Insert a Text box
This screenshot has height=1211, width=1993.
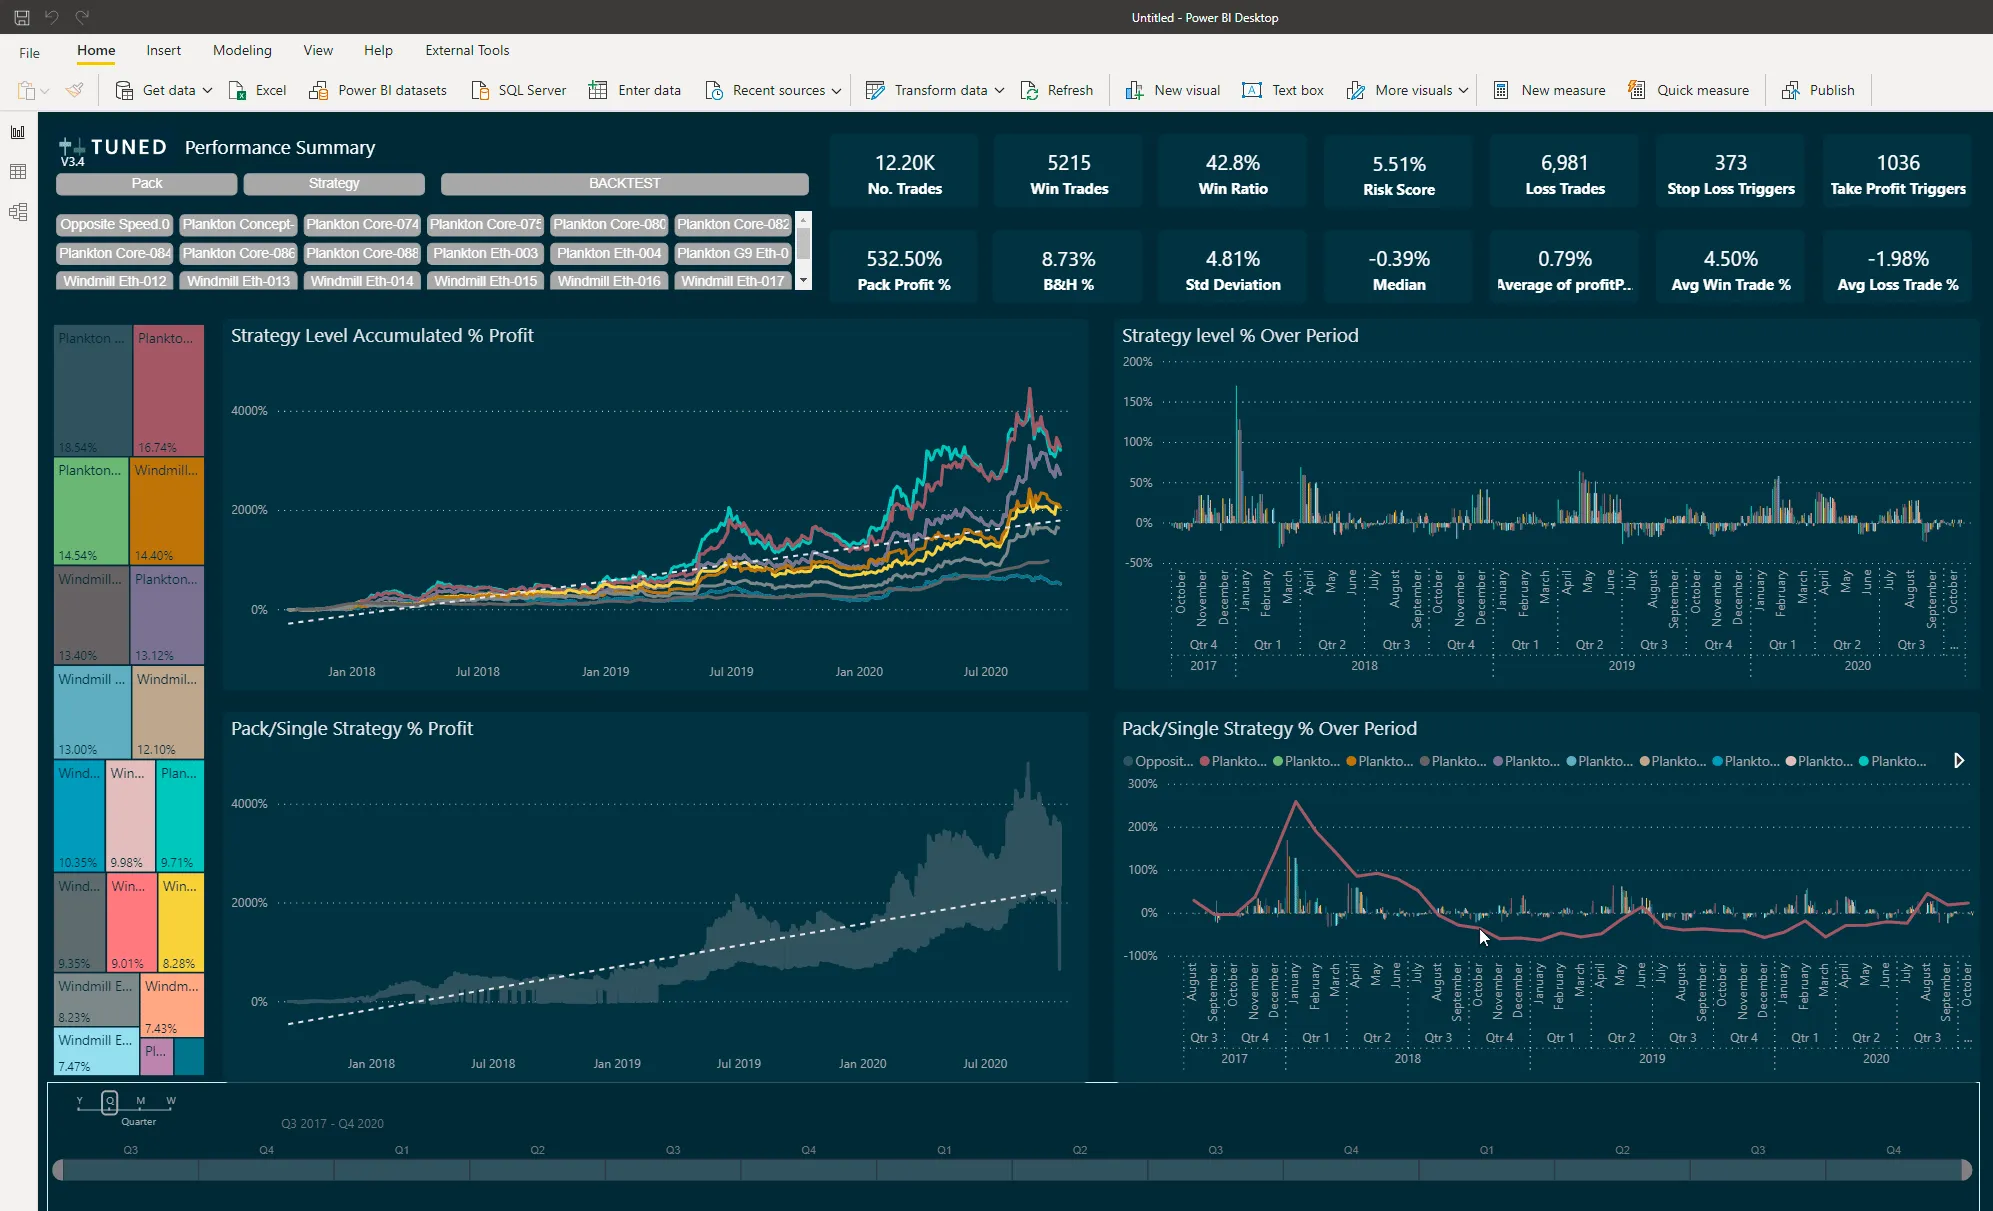(x=1283, y=90)
